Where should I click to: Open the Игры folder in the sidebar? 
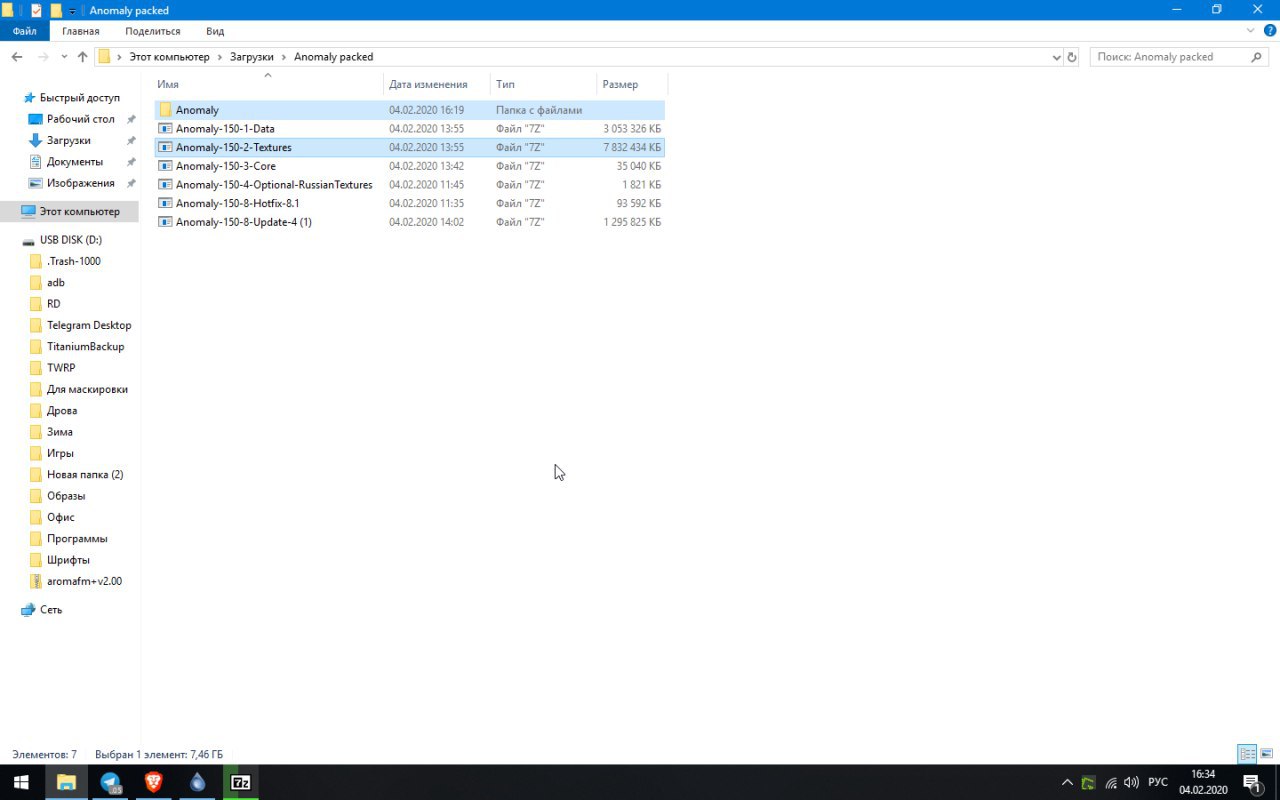pos(60,453)
